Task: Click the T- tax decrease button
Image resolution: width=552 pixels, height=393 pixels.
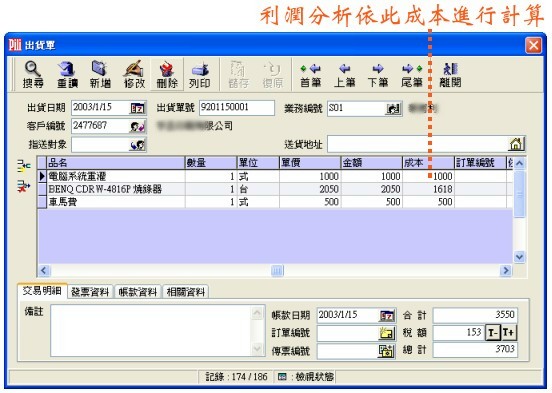Action: 493,332
